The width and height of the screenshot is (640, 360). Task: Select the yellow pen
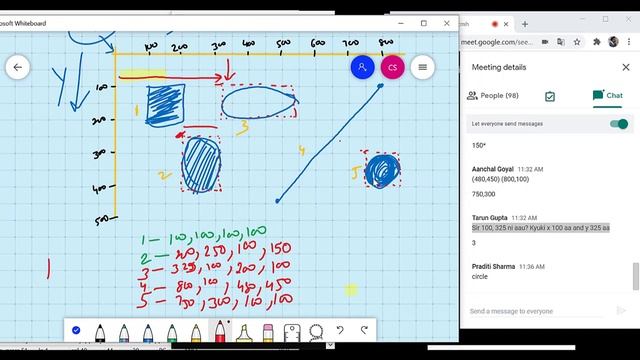(x=196, y=332)
